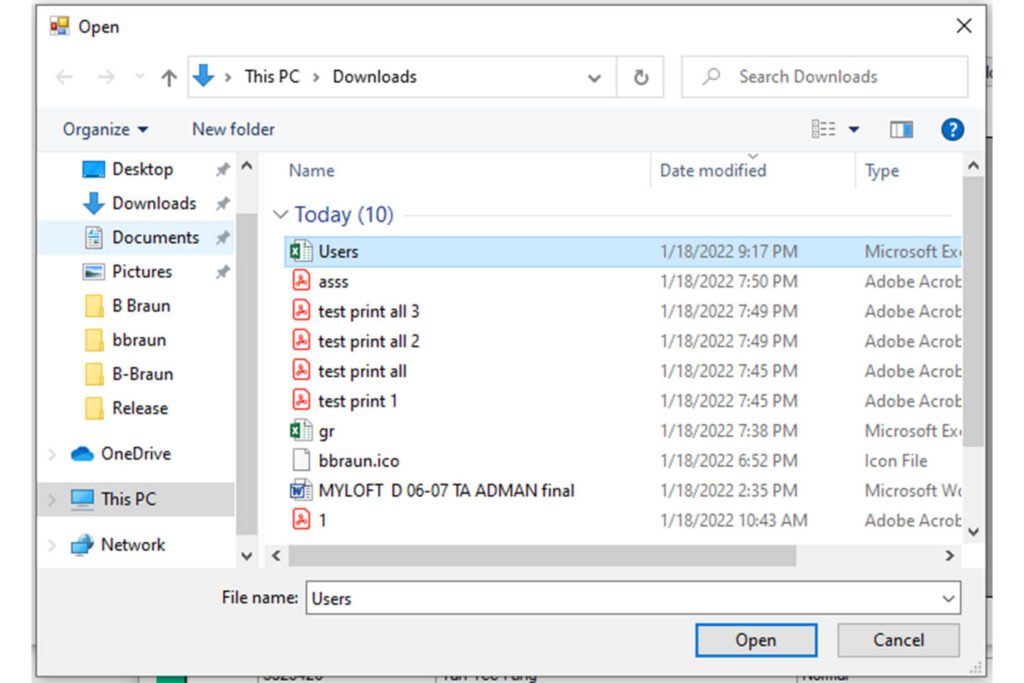Select the test print all 3 PDF
The image size is (1024, 683).
tap(368, 312)
